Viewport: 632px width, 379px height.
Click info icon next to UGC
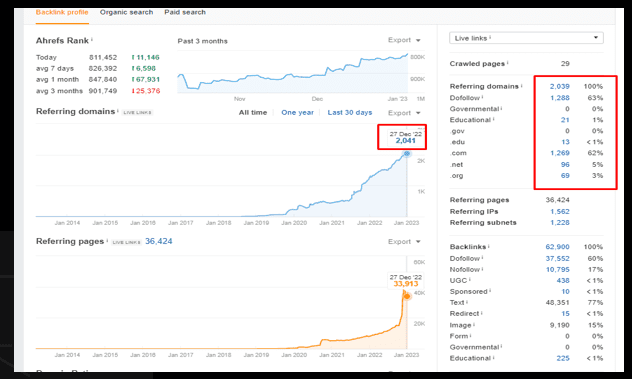coord(470,279)
